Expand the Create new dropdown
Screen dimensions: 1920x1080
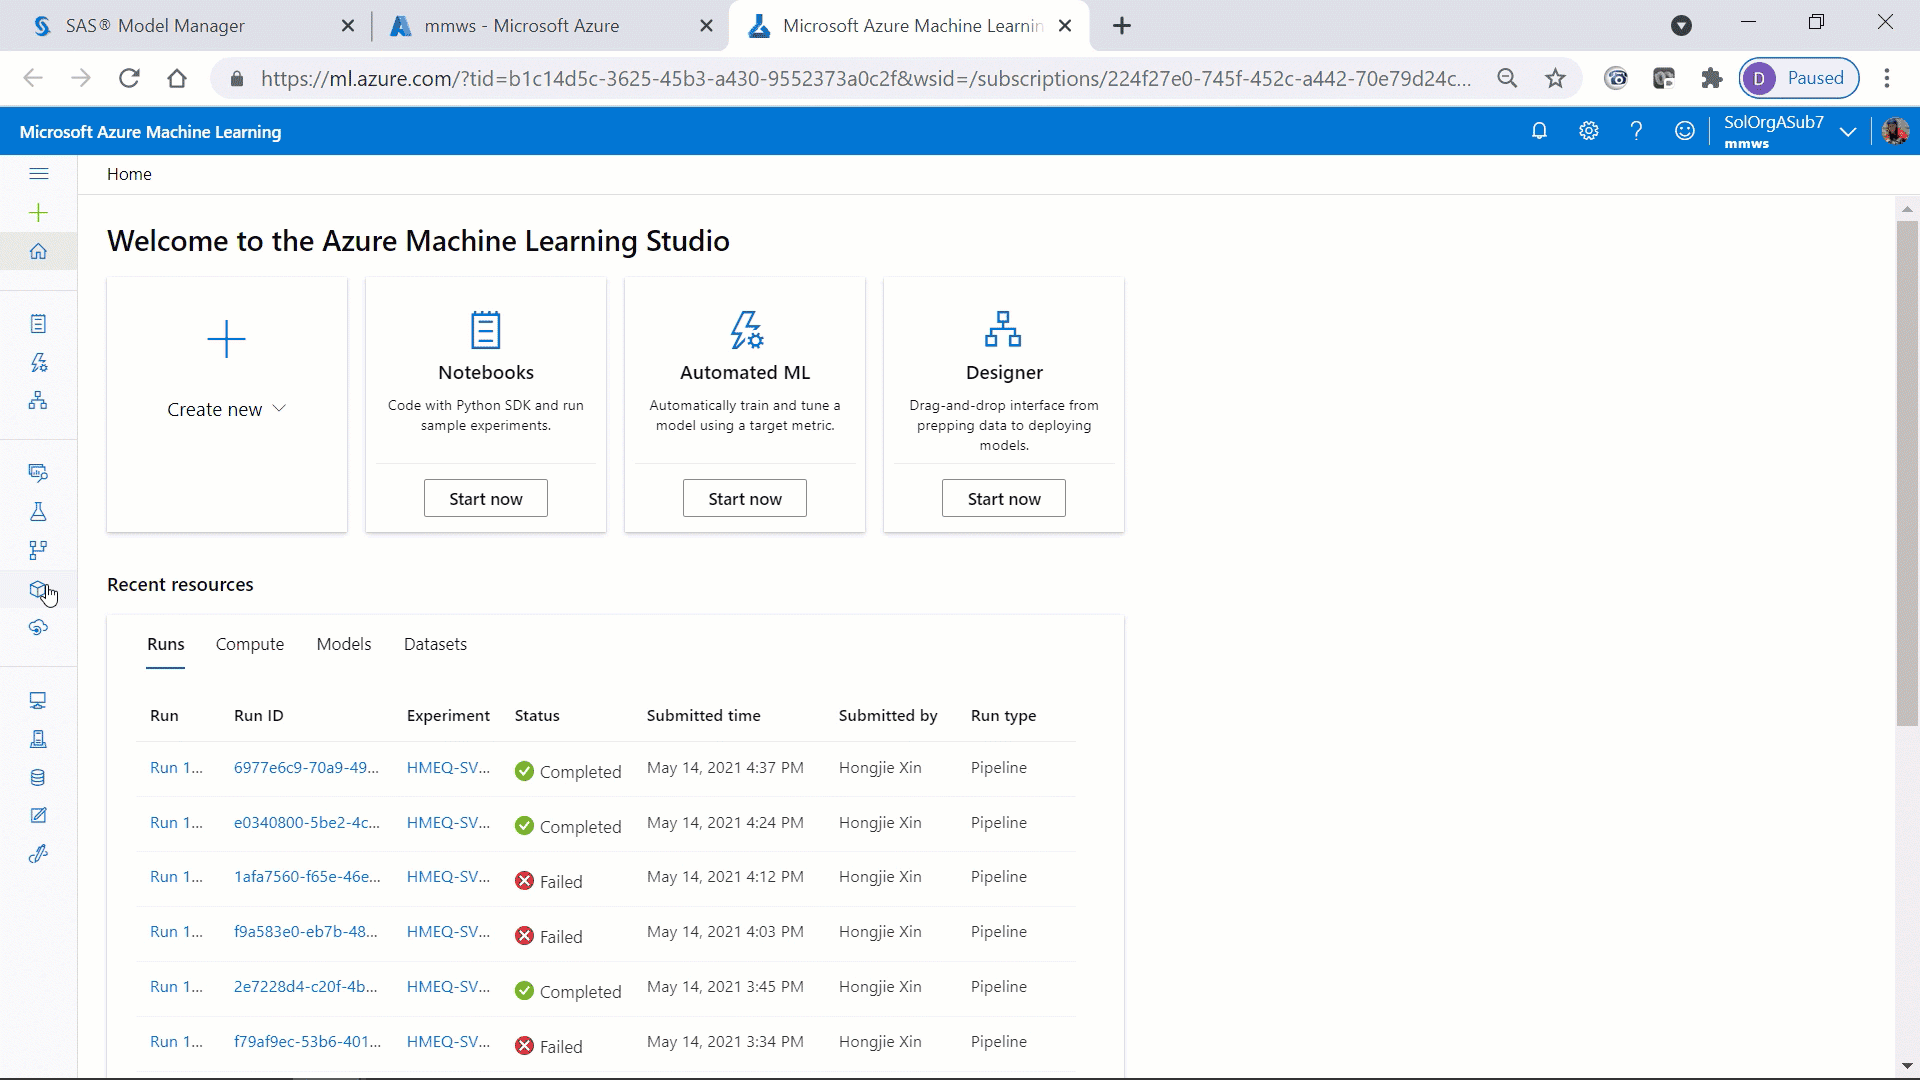click(226, 408)
